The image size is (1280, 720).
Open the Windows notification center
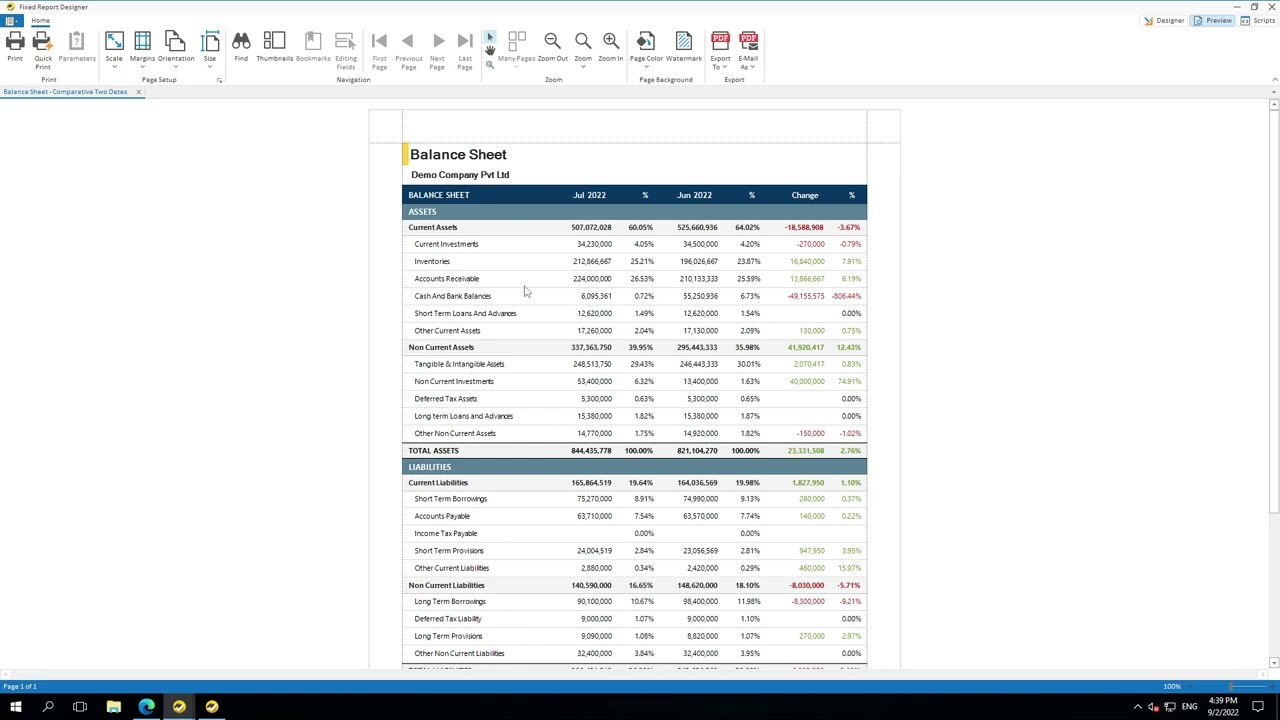pyautogui.click(x=1258, y=707)
